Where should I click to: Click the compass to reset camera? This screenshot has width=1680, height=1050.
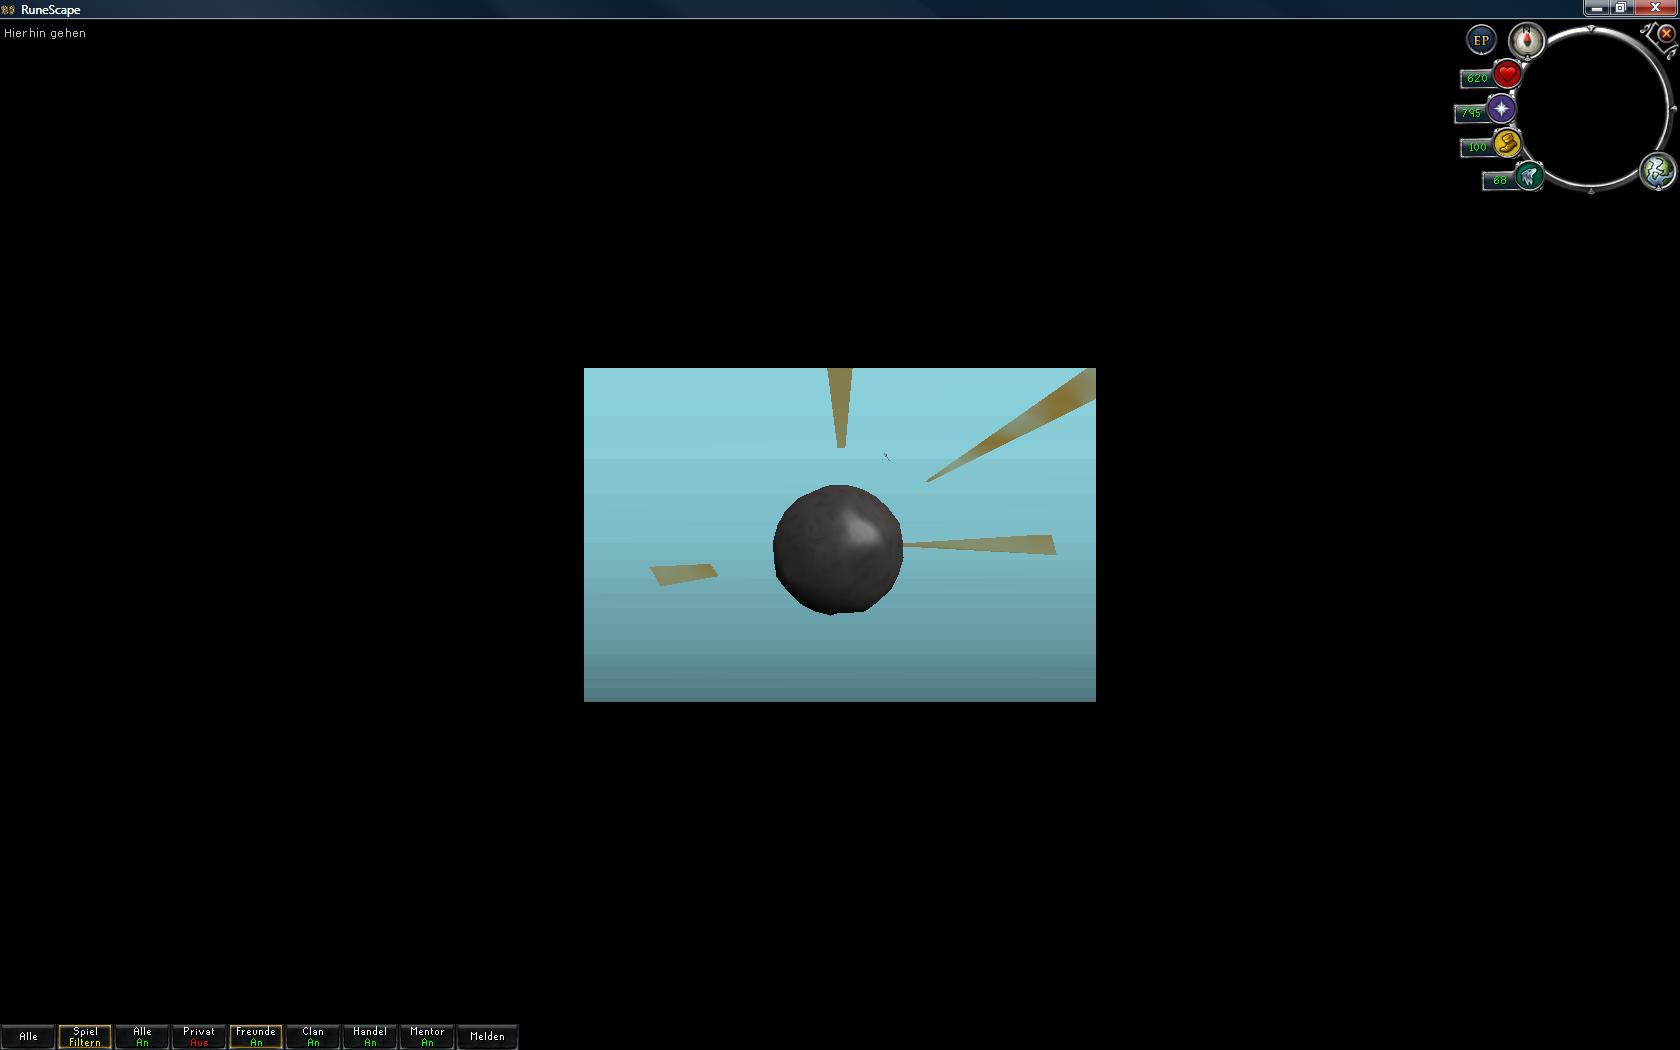click(1526, 41)
